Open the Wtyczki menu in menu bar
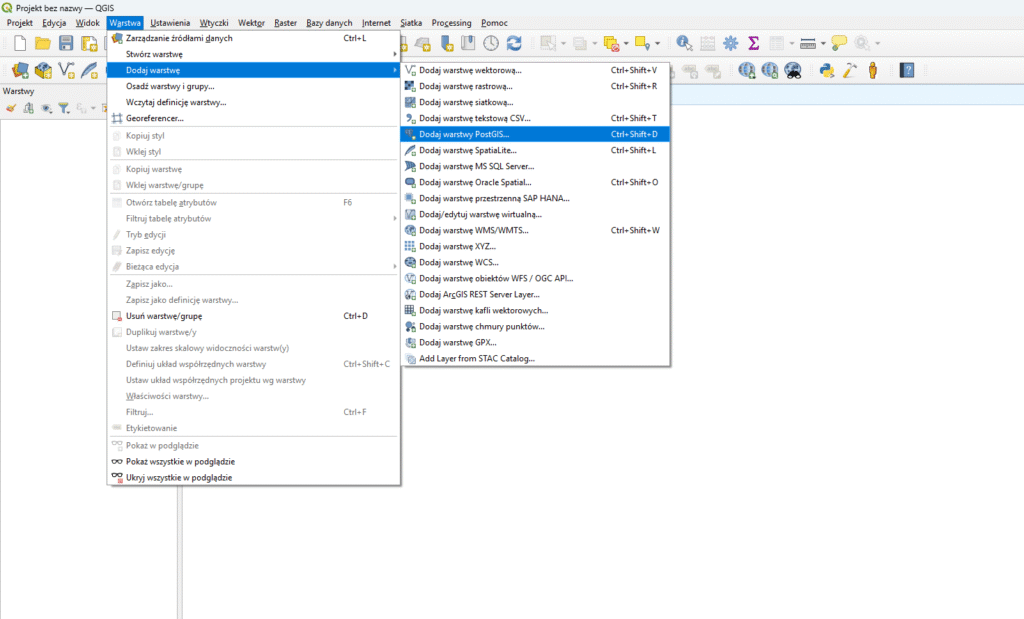 214,22
